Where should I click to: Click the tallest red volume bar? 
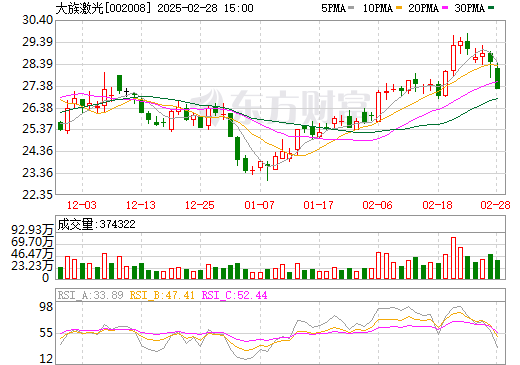(x=453, y=258)
